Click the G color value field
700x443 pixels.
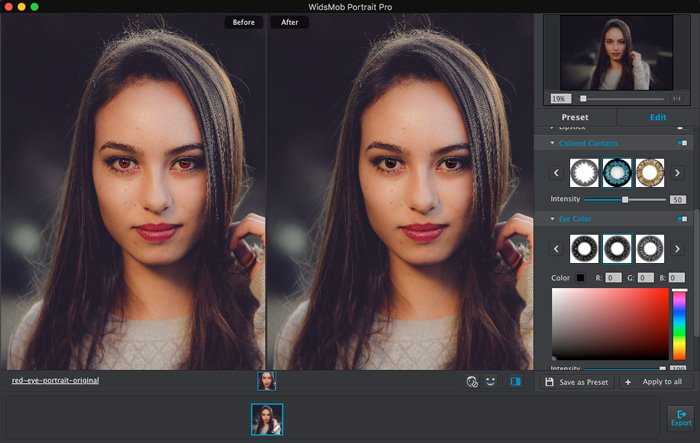click(646, 278)
